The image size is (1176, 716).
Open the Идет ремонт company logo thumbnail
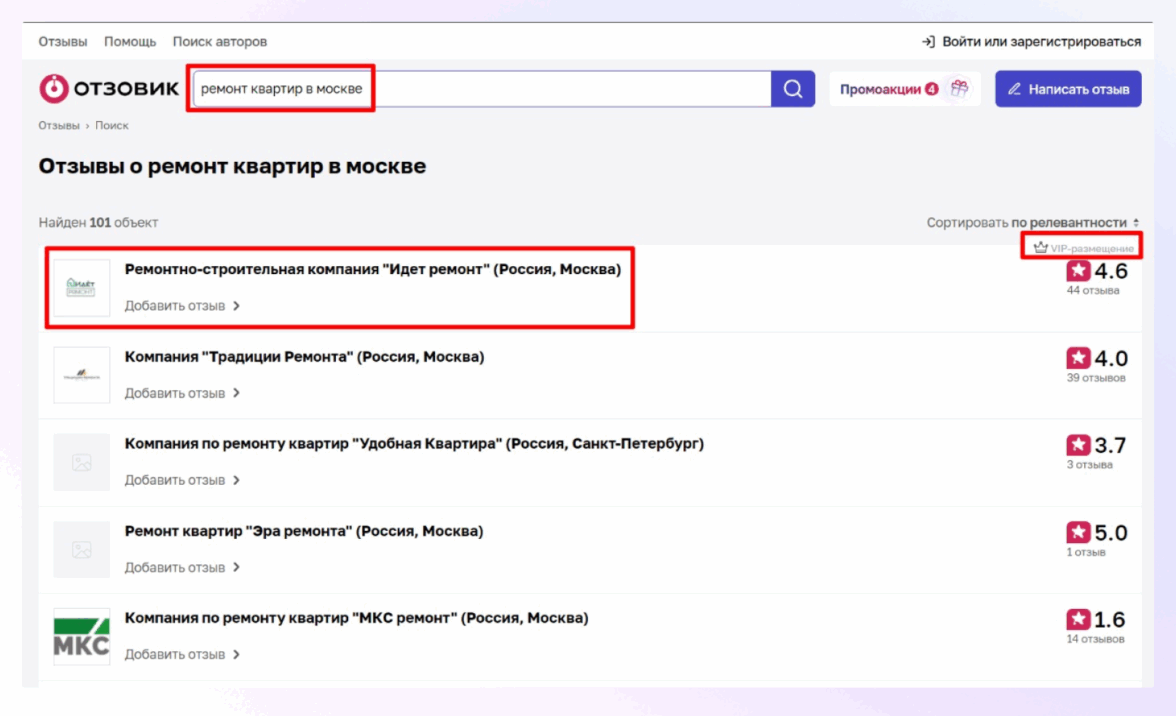coord(81,288)
